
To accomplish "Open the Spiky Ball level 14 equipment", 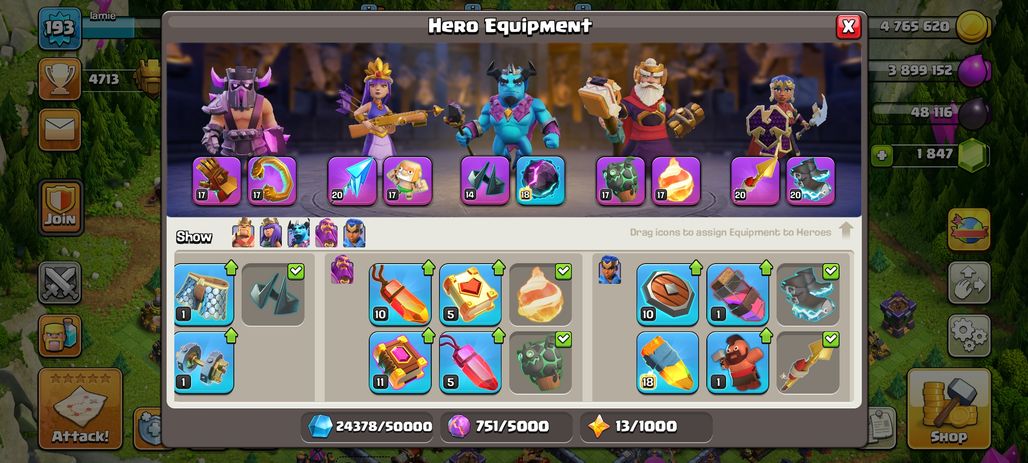I will (x=485, y=181).
